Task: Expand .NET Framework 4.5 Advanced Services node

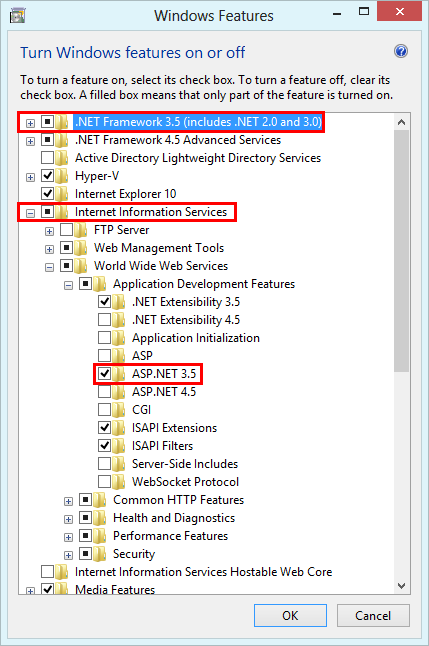Action: (30, 141)
